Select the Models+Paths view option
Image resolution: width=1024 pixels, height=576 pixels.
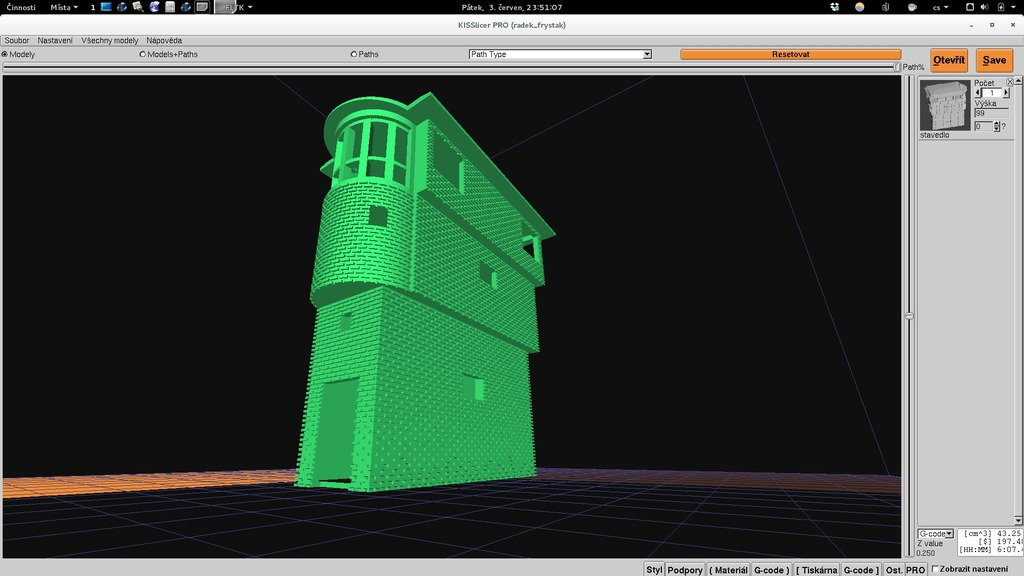(x=143, y=54)
